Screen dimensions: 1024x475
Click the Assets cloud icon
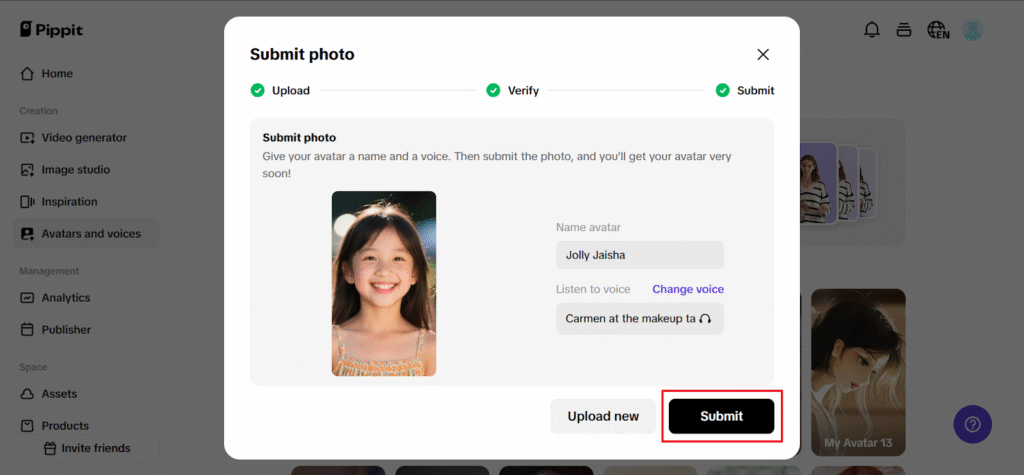[x=27, y=394]
